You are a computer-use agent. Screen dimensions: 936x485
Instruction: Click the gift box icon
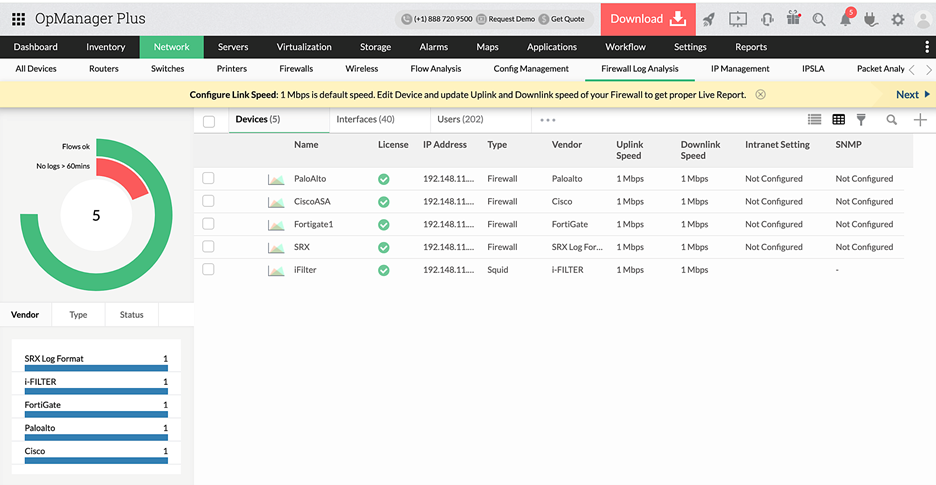tap(793, 19)
